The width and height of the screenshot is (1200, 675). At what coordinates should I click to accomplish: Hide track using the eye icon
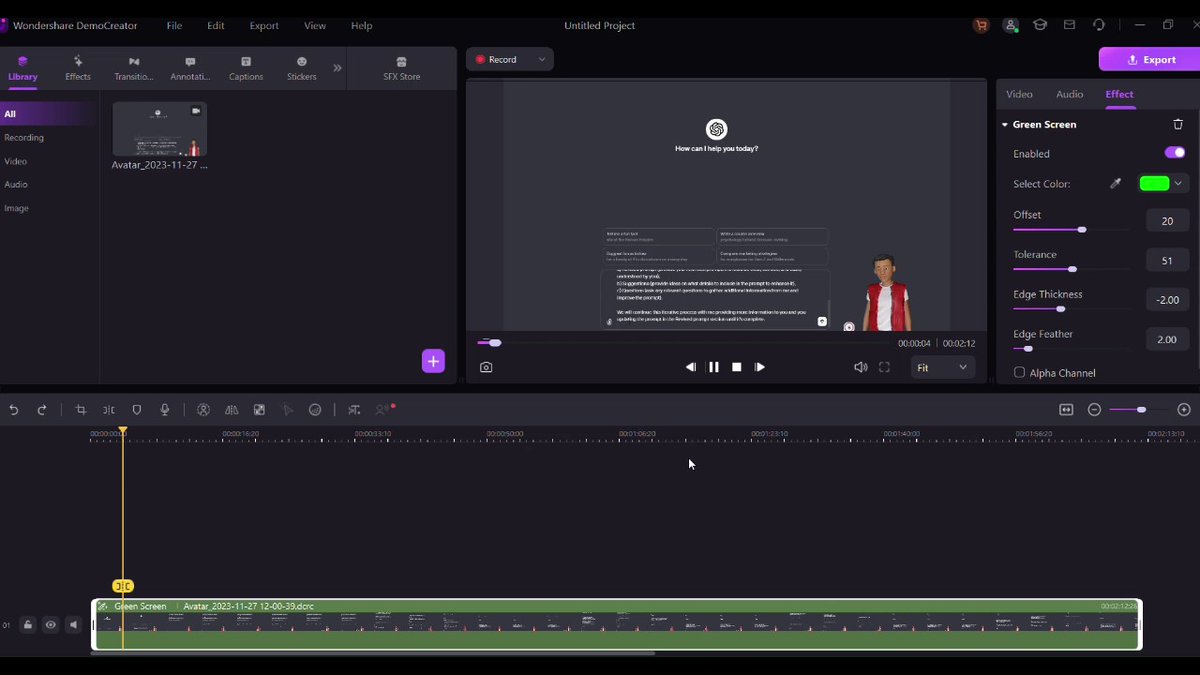pos(50,625)
